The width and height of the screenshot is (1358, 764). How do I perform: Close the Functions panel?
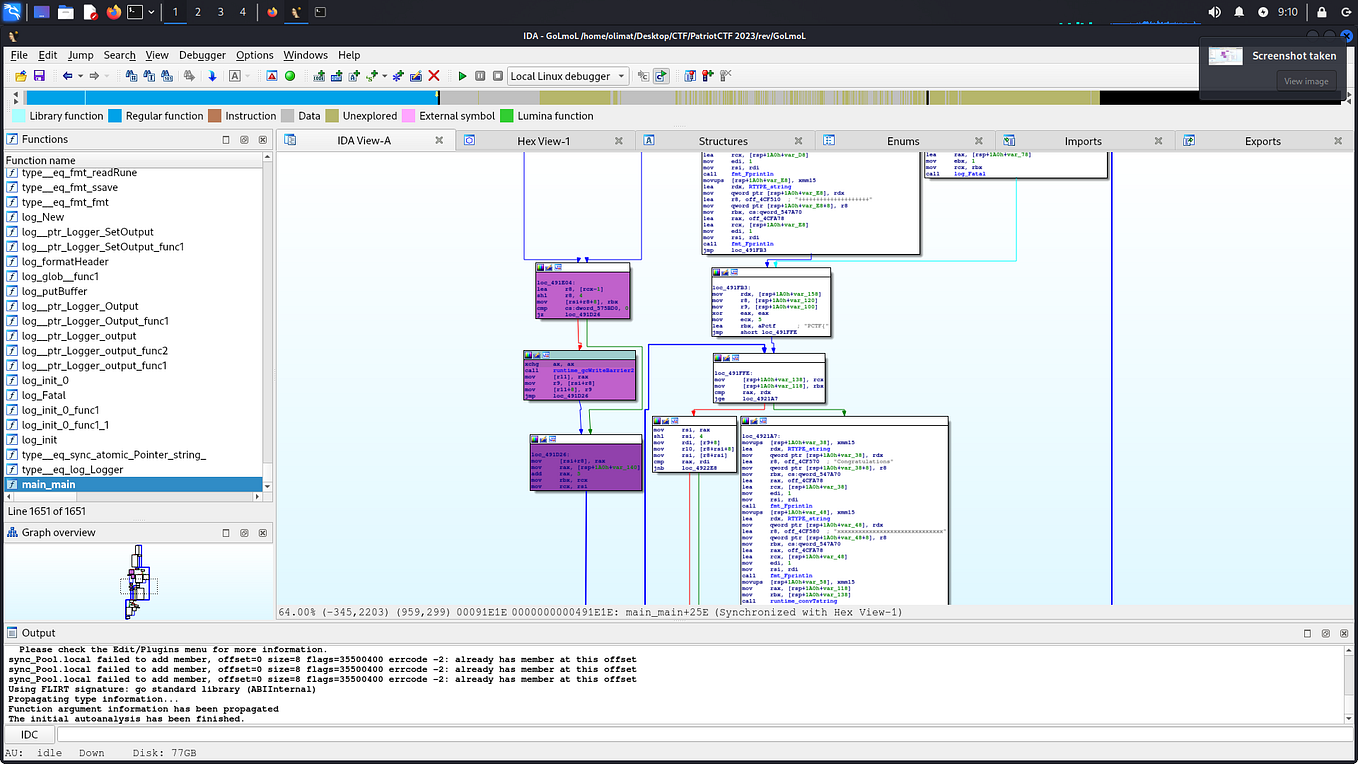click(x=261, y=140)
